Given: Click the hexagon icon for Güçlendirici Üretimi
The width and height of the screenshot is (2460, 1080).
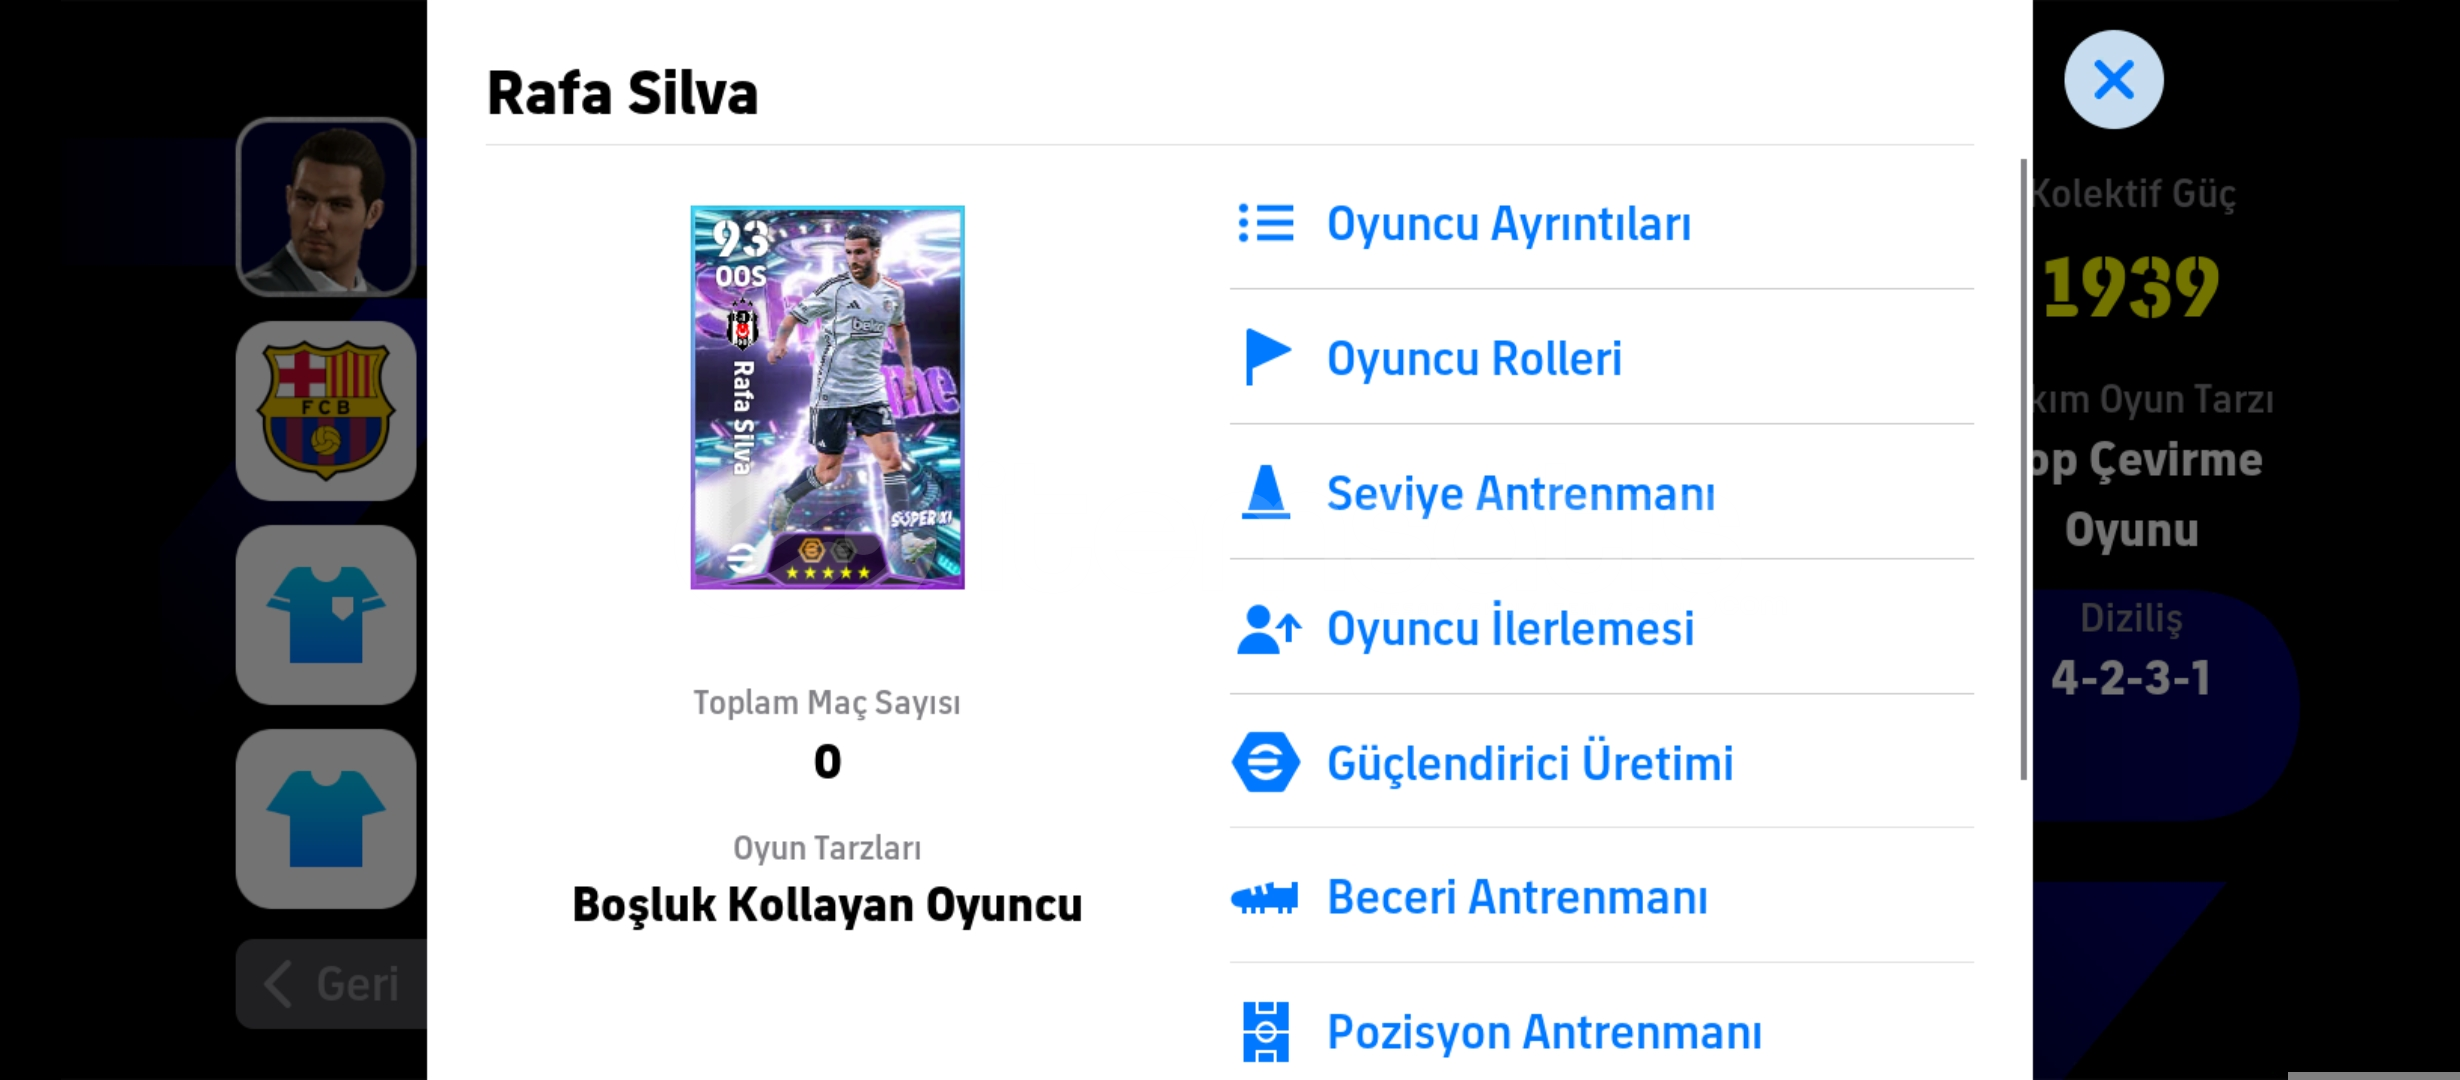Looking at the screenshot, I should click(1265, 762).
